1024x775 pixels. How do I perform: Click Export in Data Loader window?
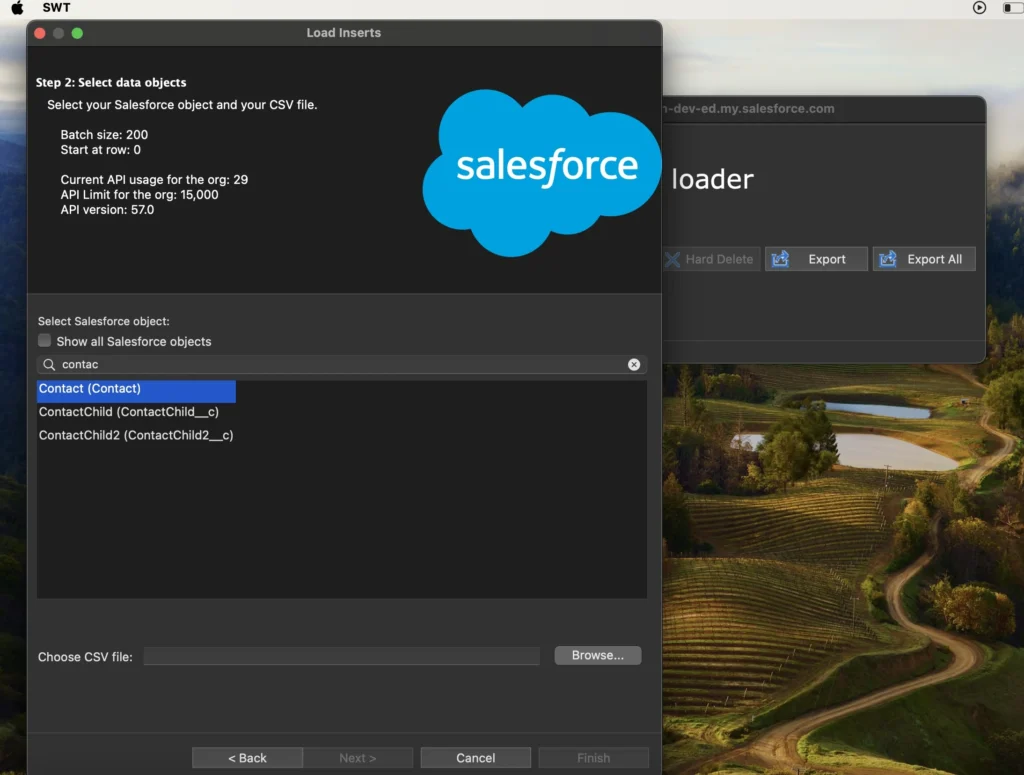coord(816,259)
